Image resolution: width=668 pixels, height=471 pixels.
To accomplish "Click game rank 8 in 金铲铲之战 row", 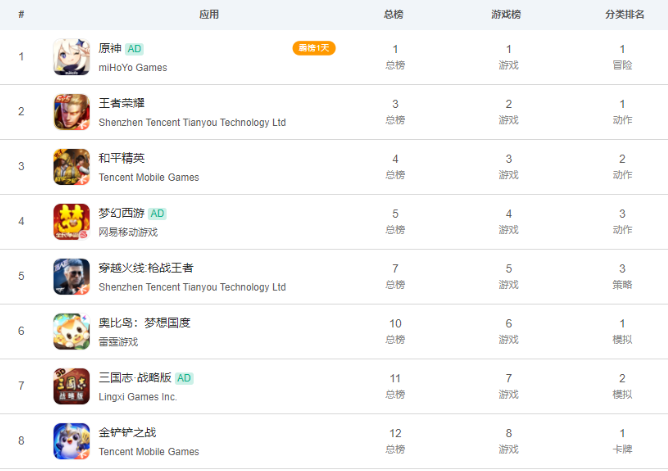I will pos(509,434).
